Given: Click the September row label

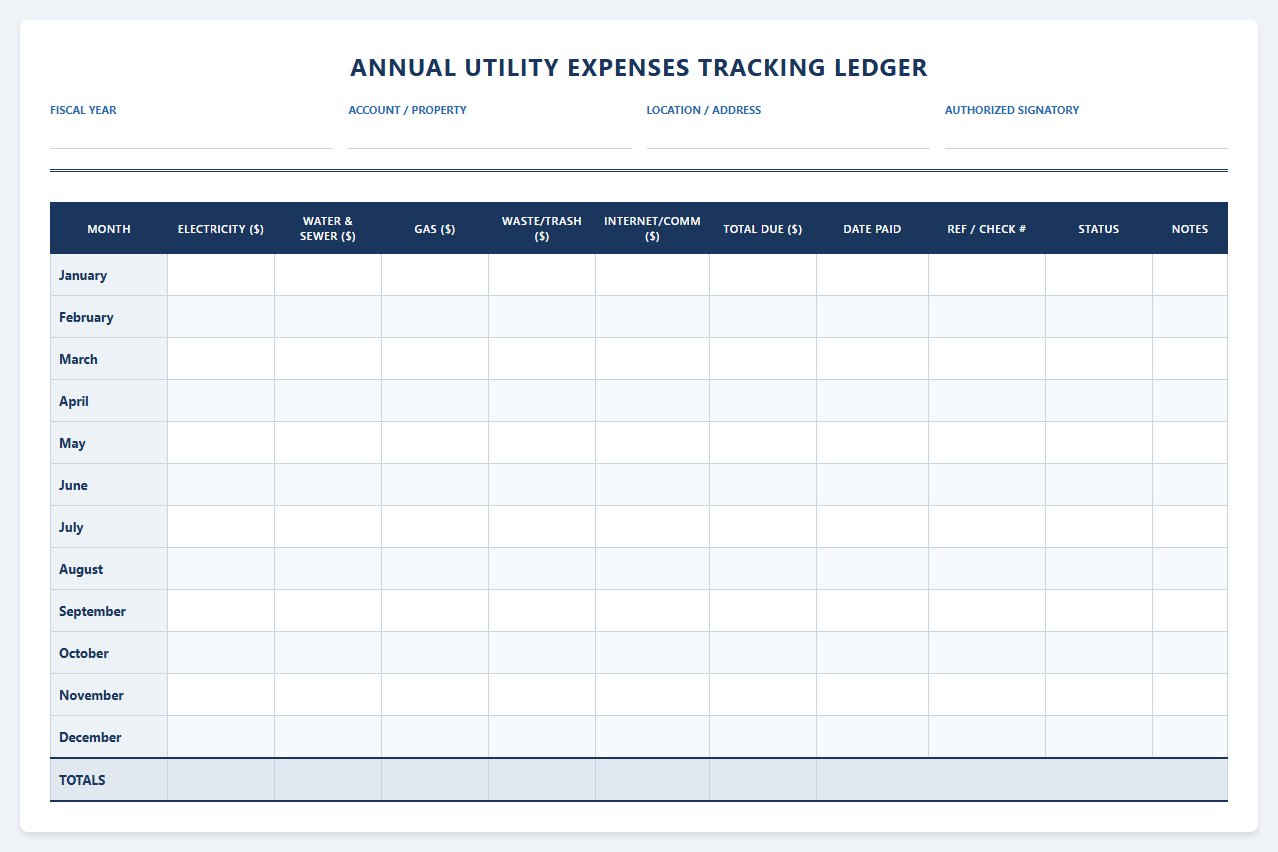Looking at the screenshot, I should point(109,611).
